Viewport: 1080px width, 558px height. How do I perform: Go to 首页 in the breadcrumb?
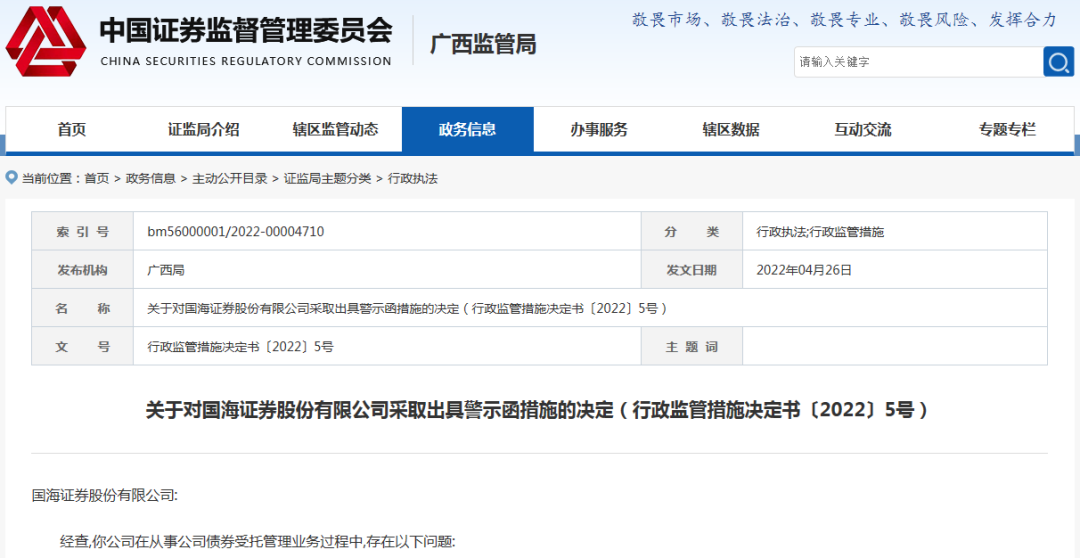click(x=96, y=179)
